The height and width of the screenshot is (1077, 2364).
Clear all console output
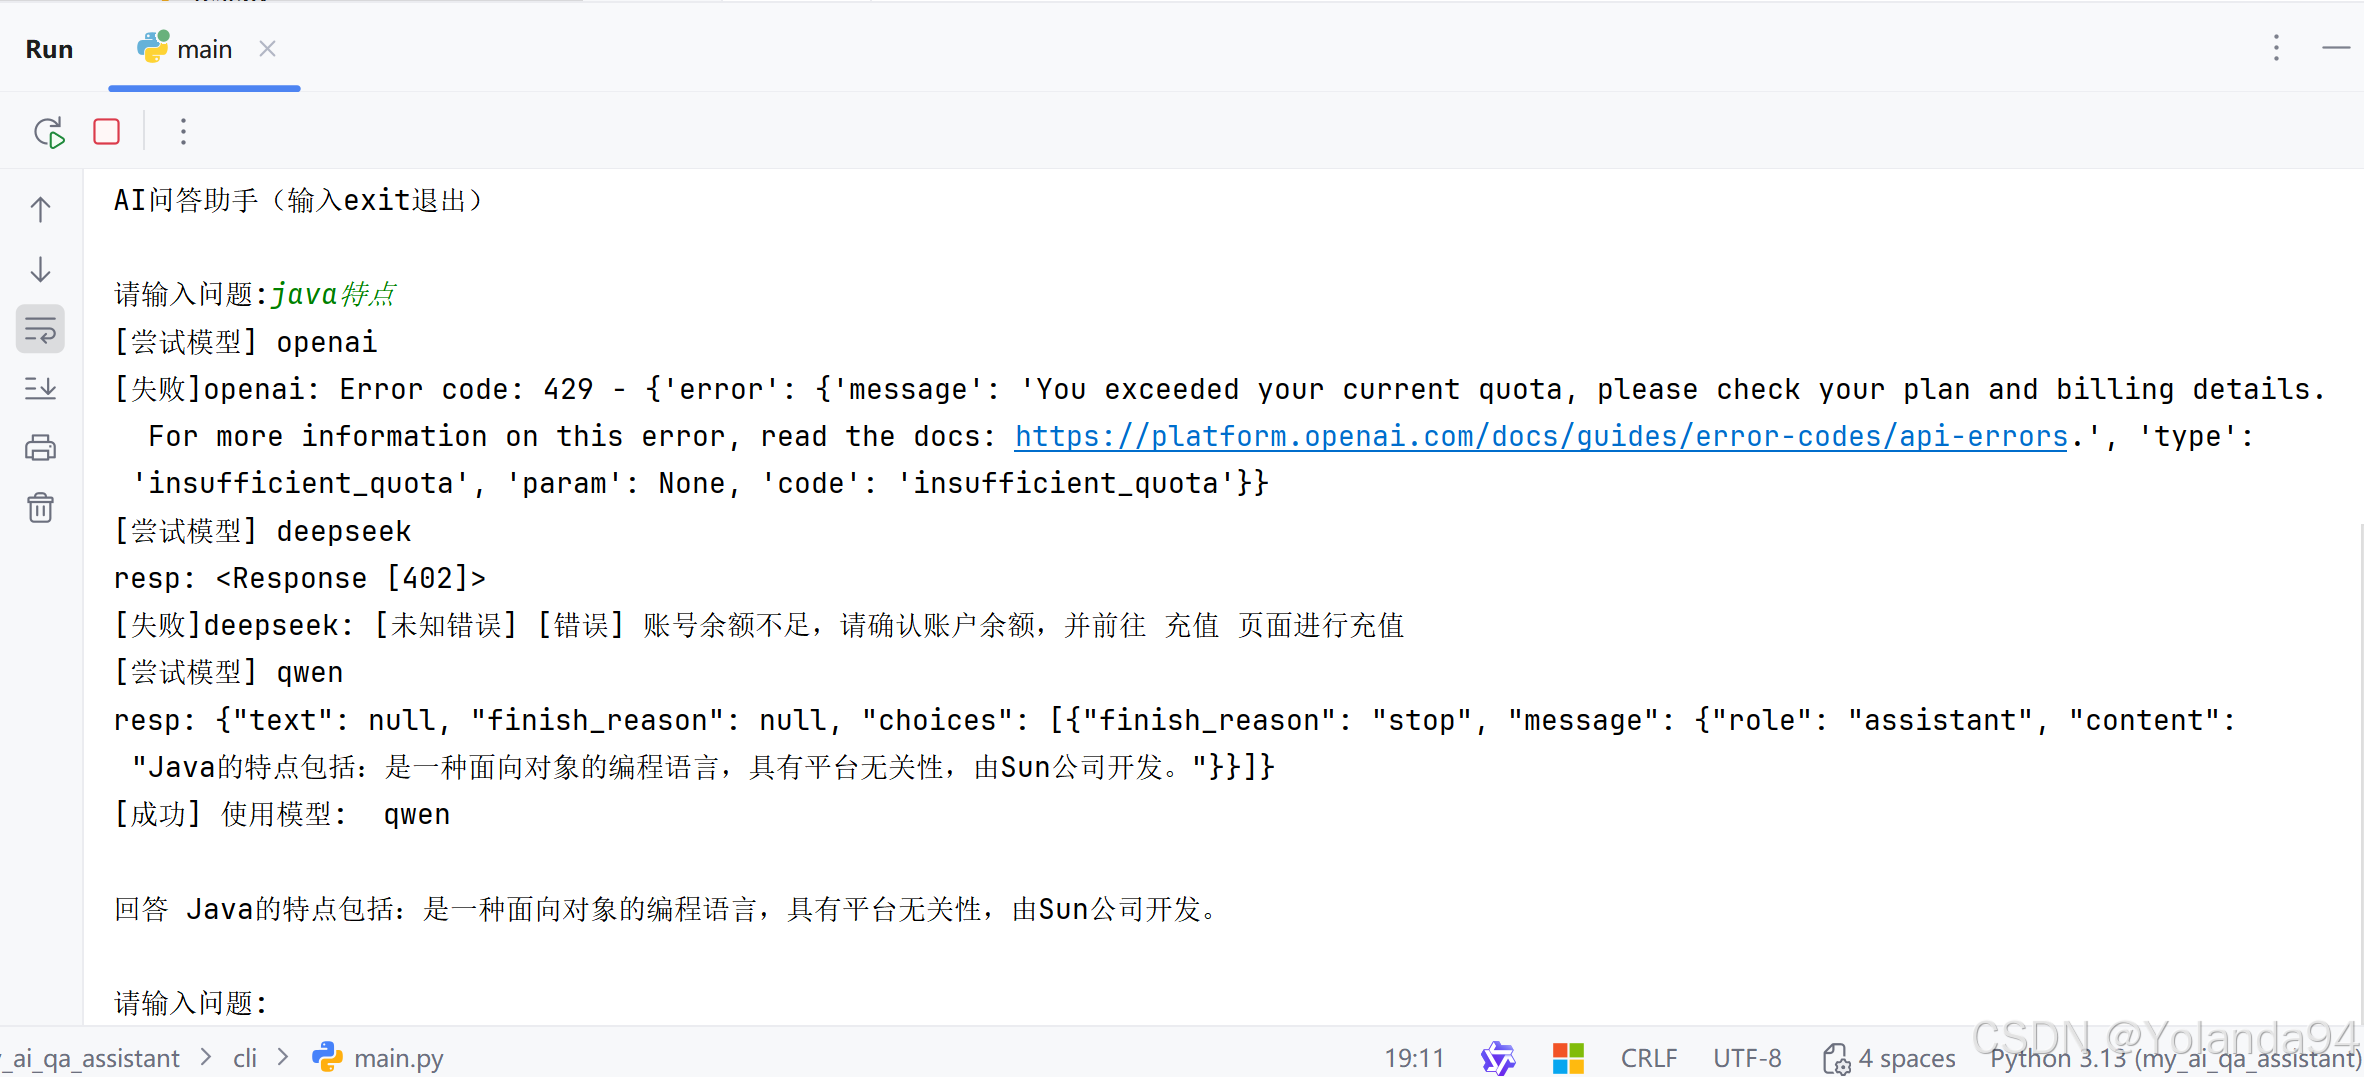[41, 508]
